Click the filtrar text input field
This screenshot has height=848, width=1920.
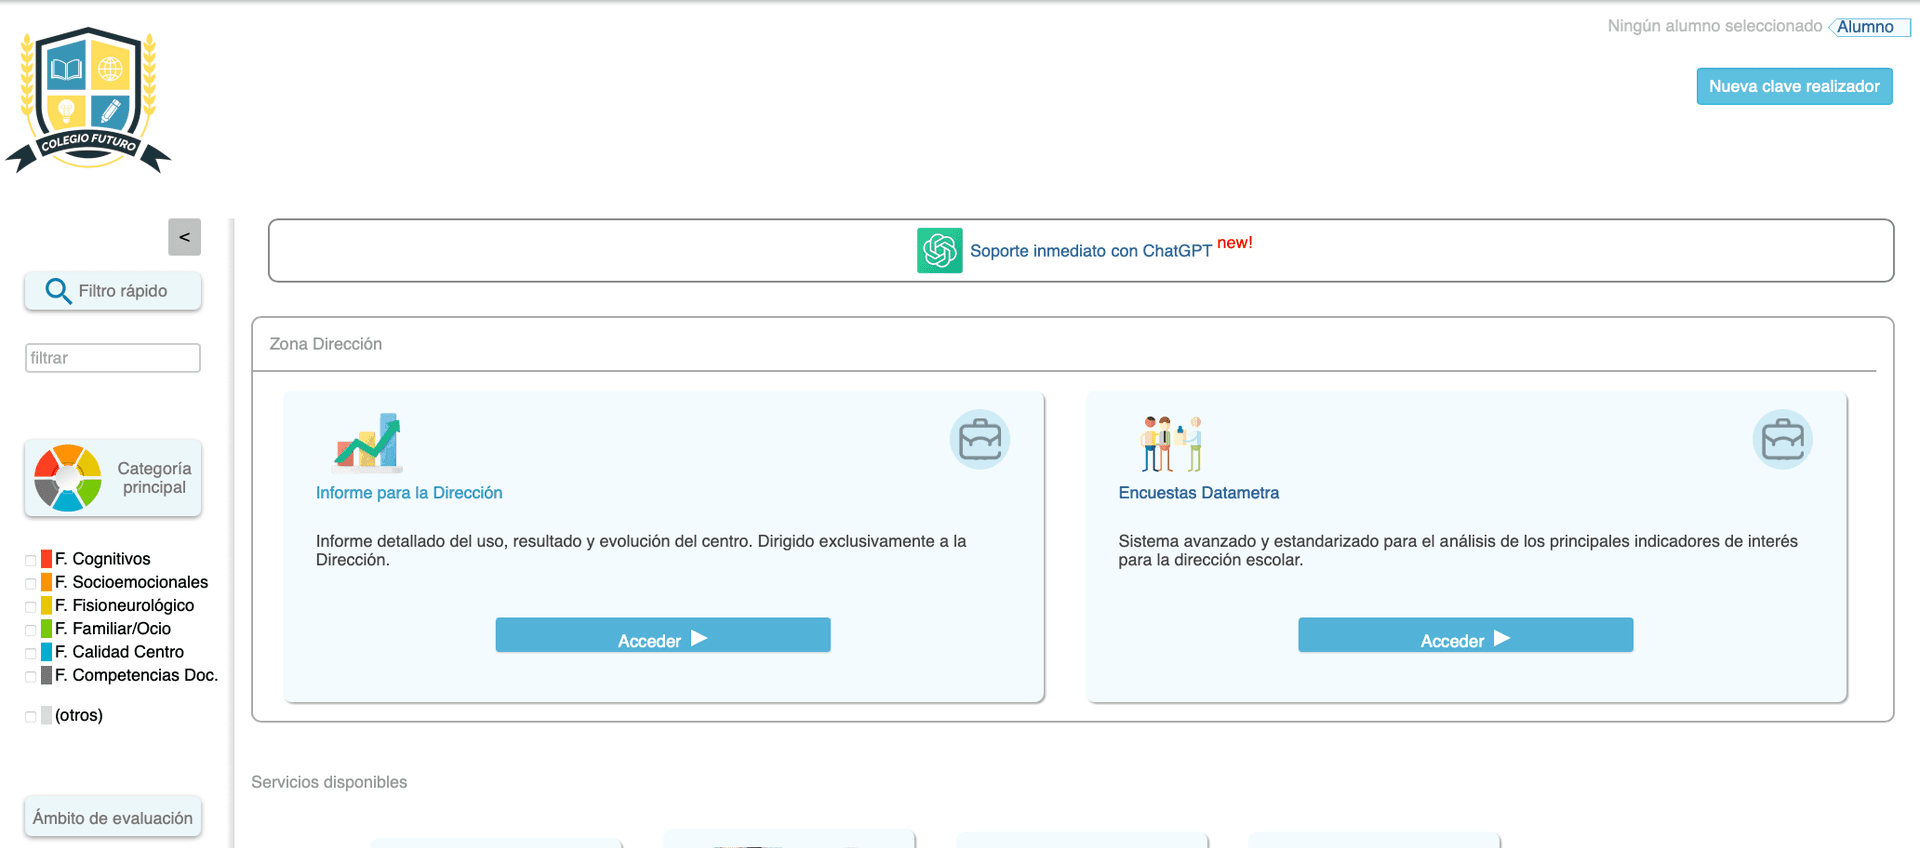point(113,358)
